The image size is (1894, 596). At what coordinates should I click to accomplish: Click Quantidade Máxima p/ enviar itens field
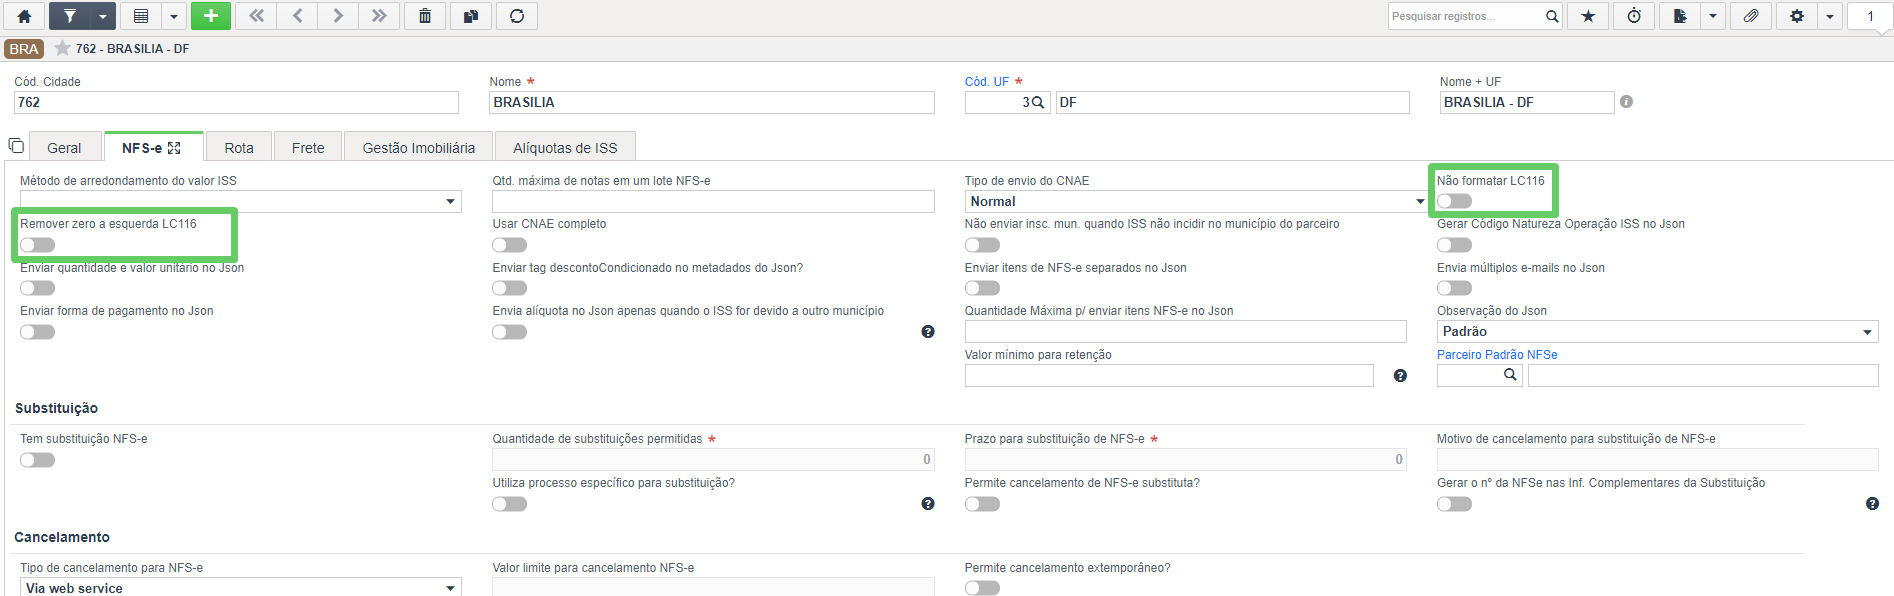click(1185, 332)
